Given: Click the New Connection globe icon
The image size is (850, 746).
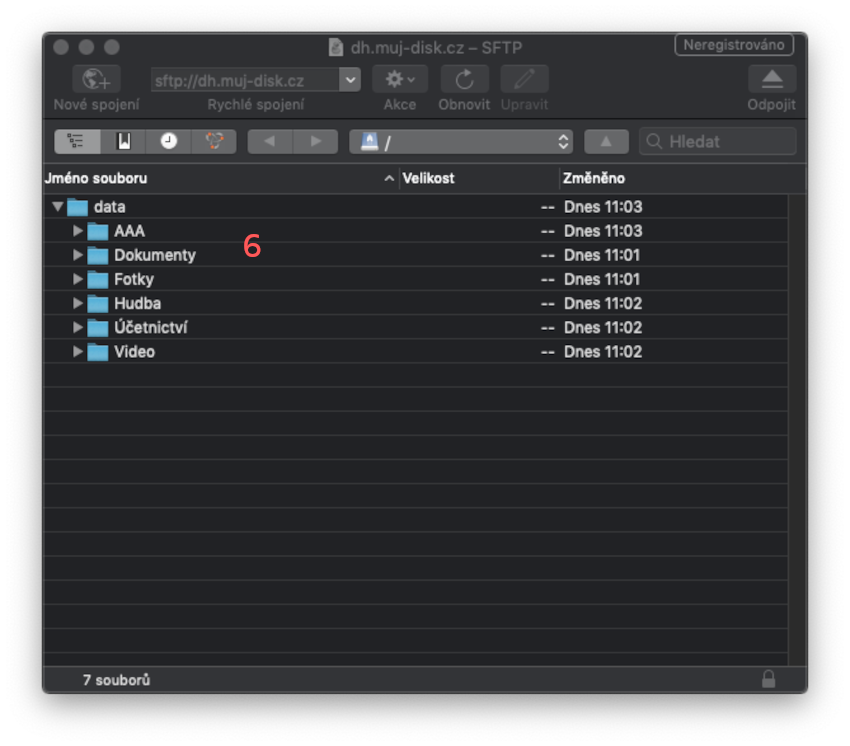Looking at the screenshot, I should pyautogui.click(x=96, y=80).
